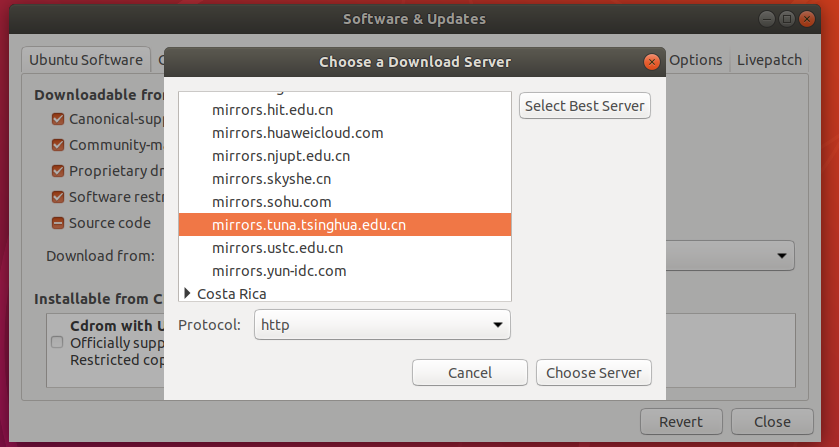
Task: Switch to the Ubuntu Software tab
Action: pos(85,60)
